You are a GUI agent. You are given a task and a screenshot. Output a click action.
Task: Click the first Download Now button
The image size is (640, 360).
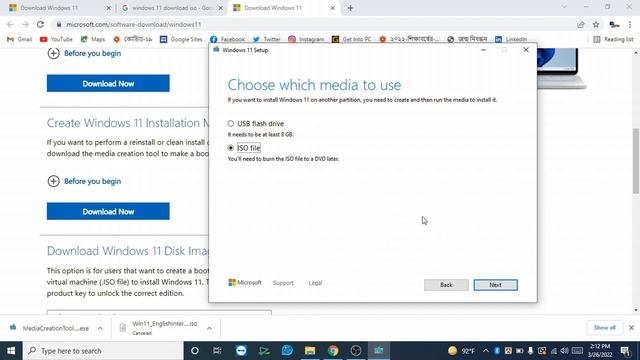(108, 83)
